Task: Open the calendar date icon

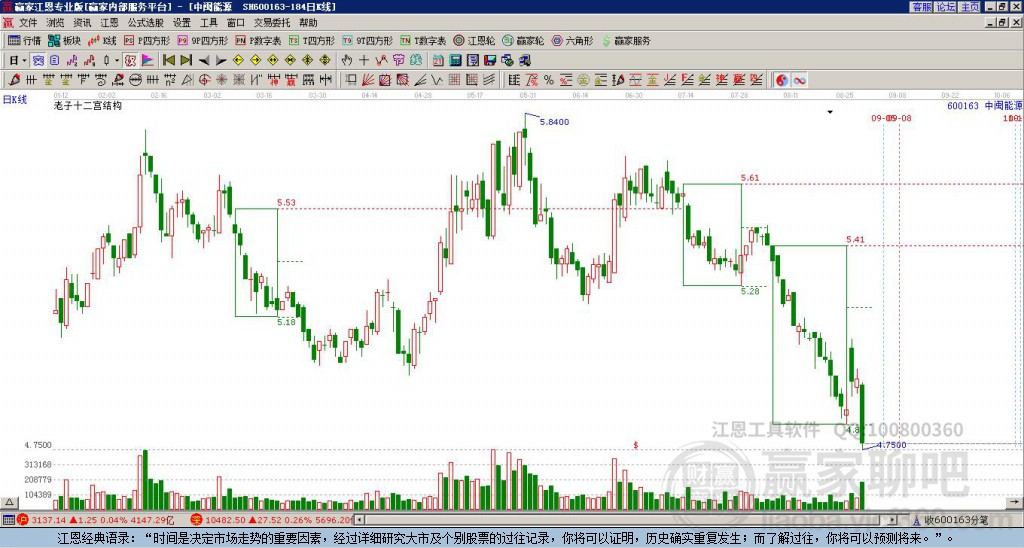Action: [x=438, y=61]
